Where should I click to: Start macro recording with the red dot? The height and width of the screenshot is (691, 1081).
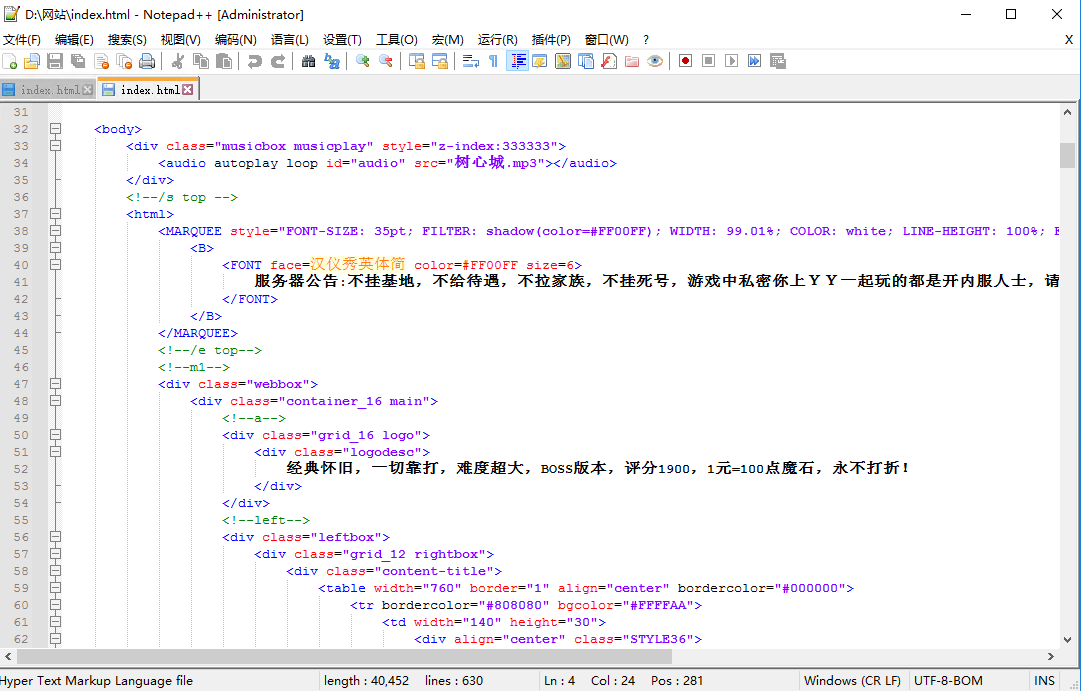685,61
